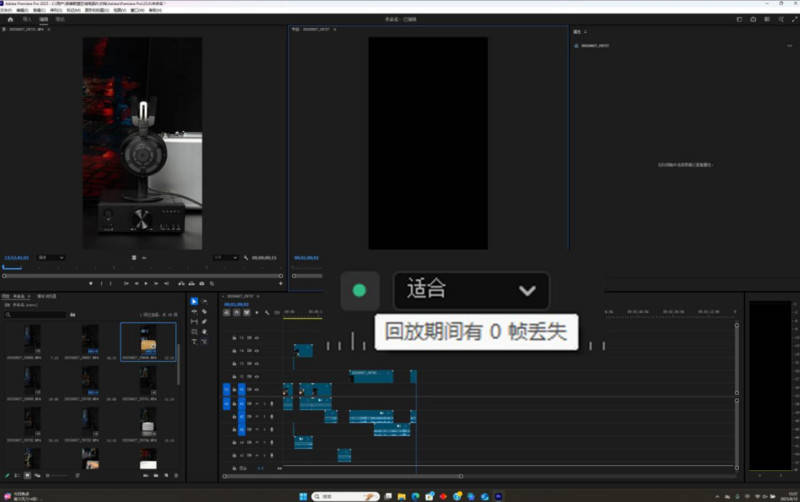This screenshot has width=800, height=502.
Task: Toggle timeline snapping magnet button
Action: click(235, 312)
